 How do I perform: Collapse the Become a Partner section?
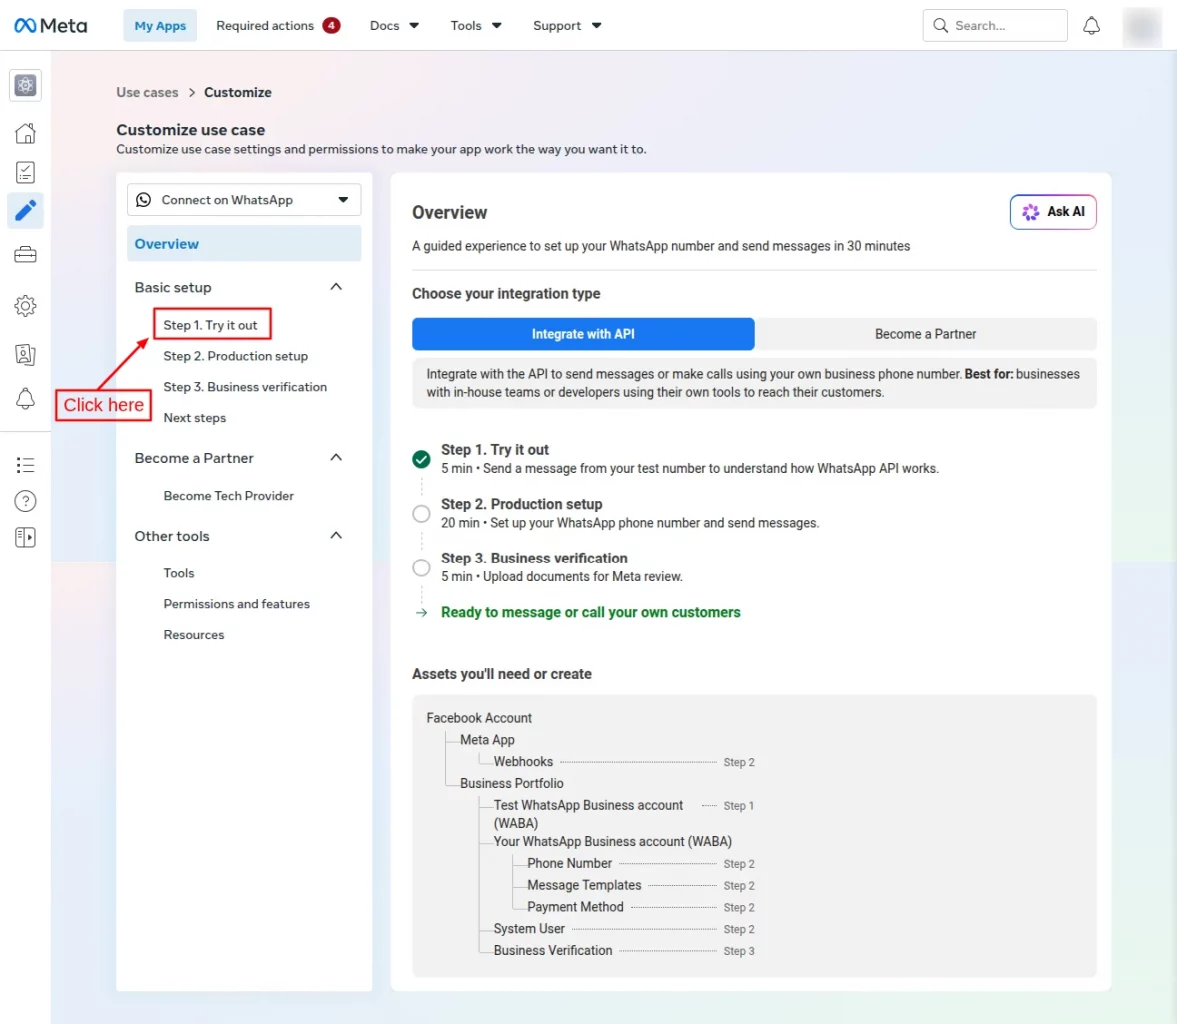coord(336,457)
